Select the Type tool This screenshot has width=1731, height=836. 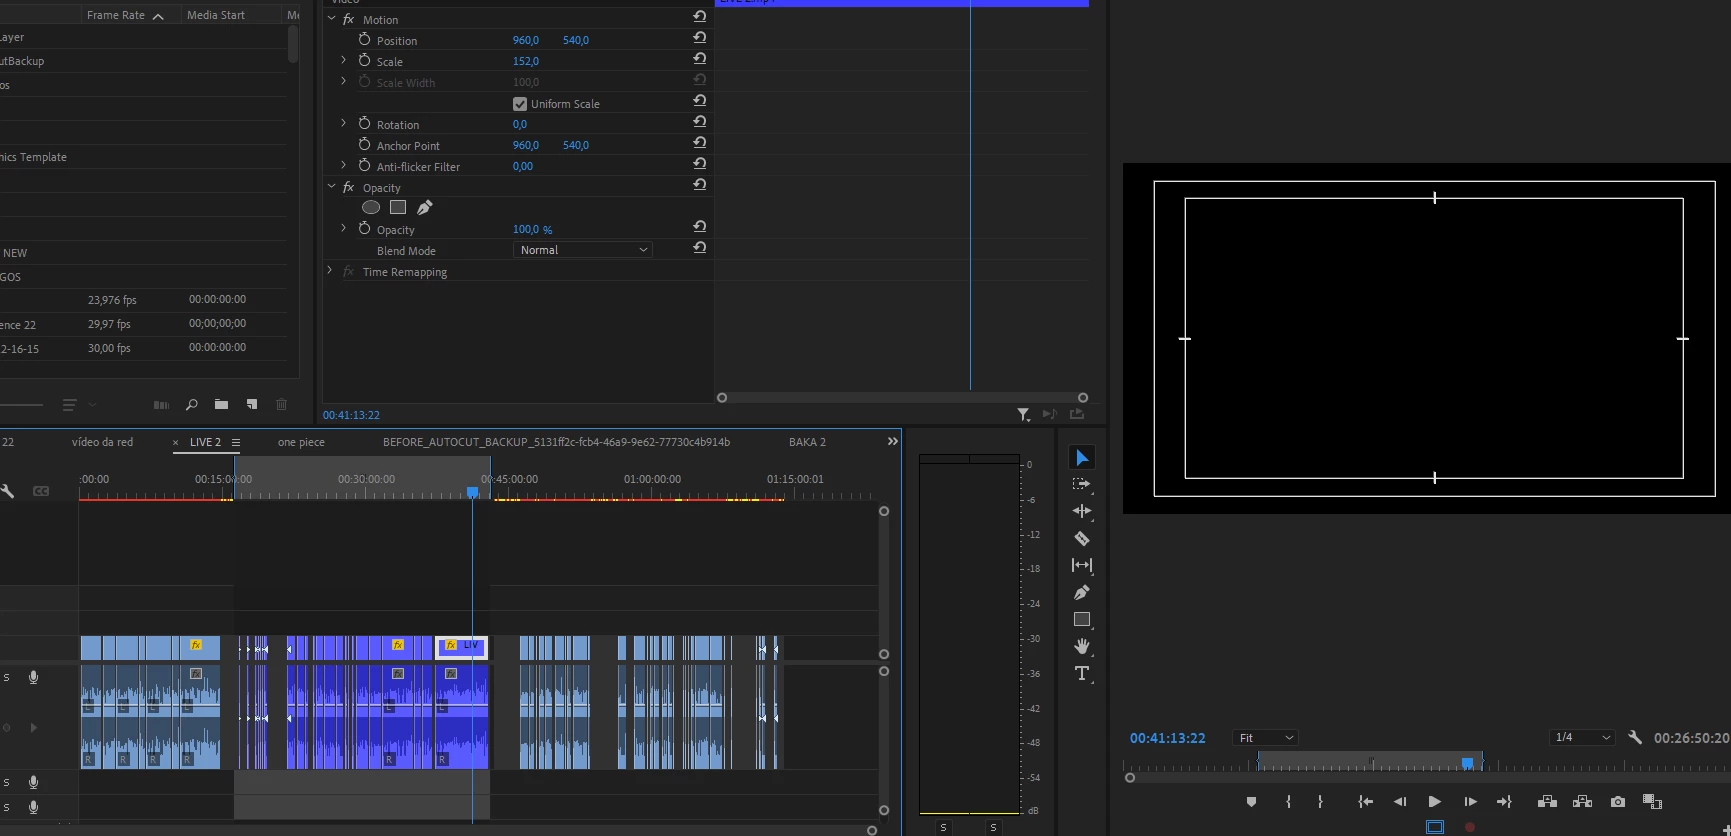tap(1082, 674)
